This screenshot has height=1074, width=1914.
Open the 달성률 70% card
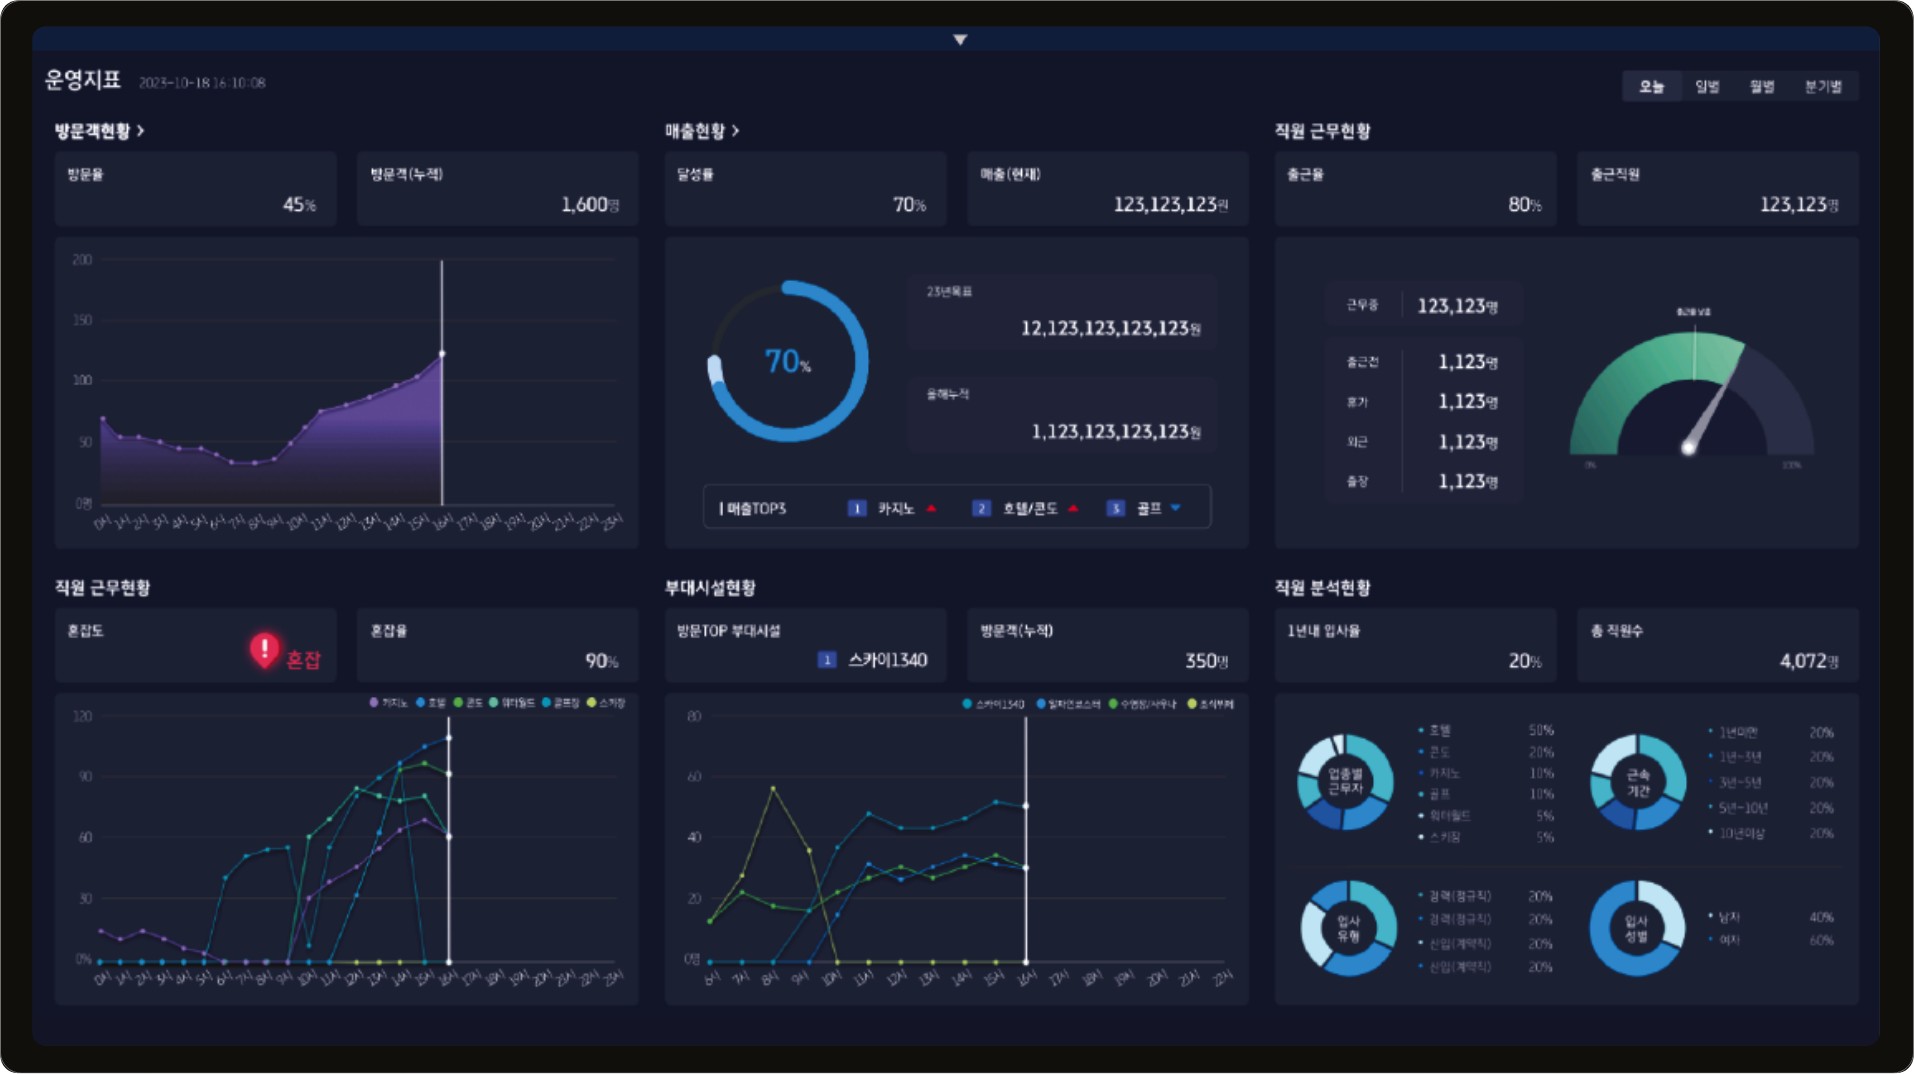pos(806,189)
